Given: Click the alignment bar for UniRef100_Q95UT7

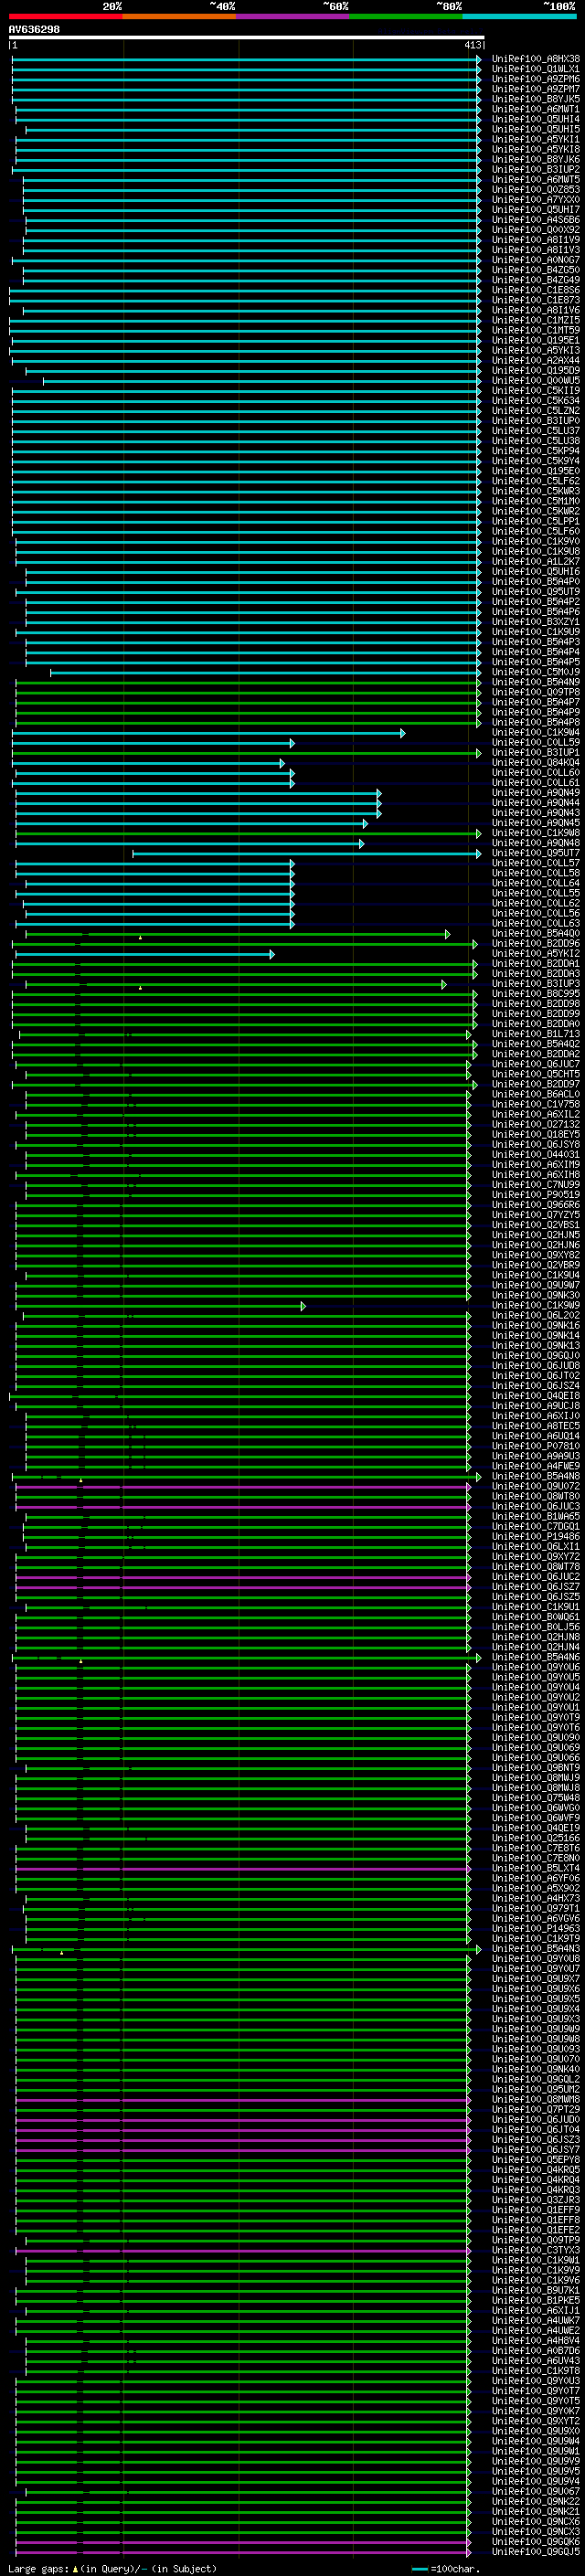Looking at the screenshot, I should (x=307, y=854).
